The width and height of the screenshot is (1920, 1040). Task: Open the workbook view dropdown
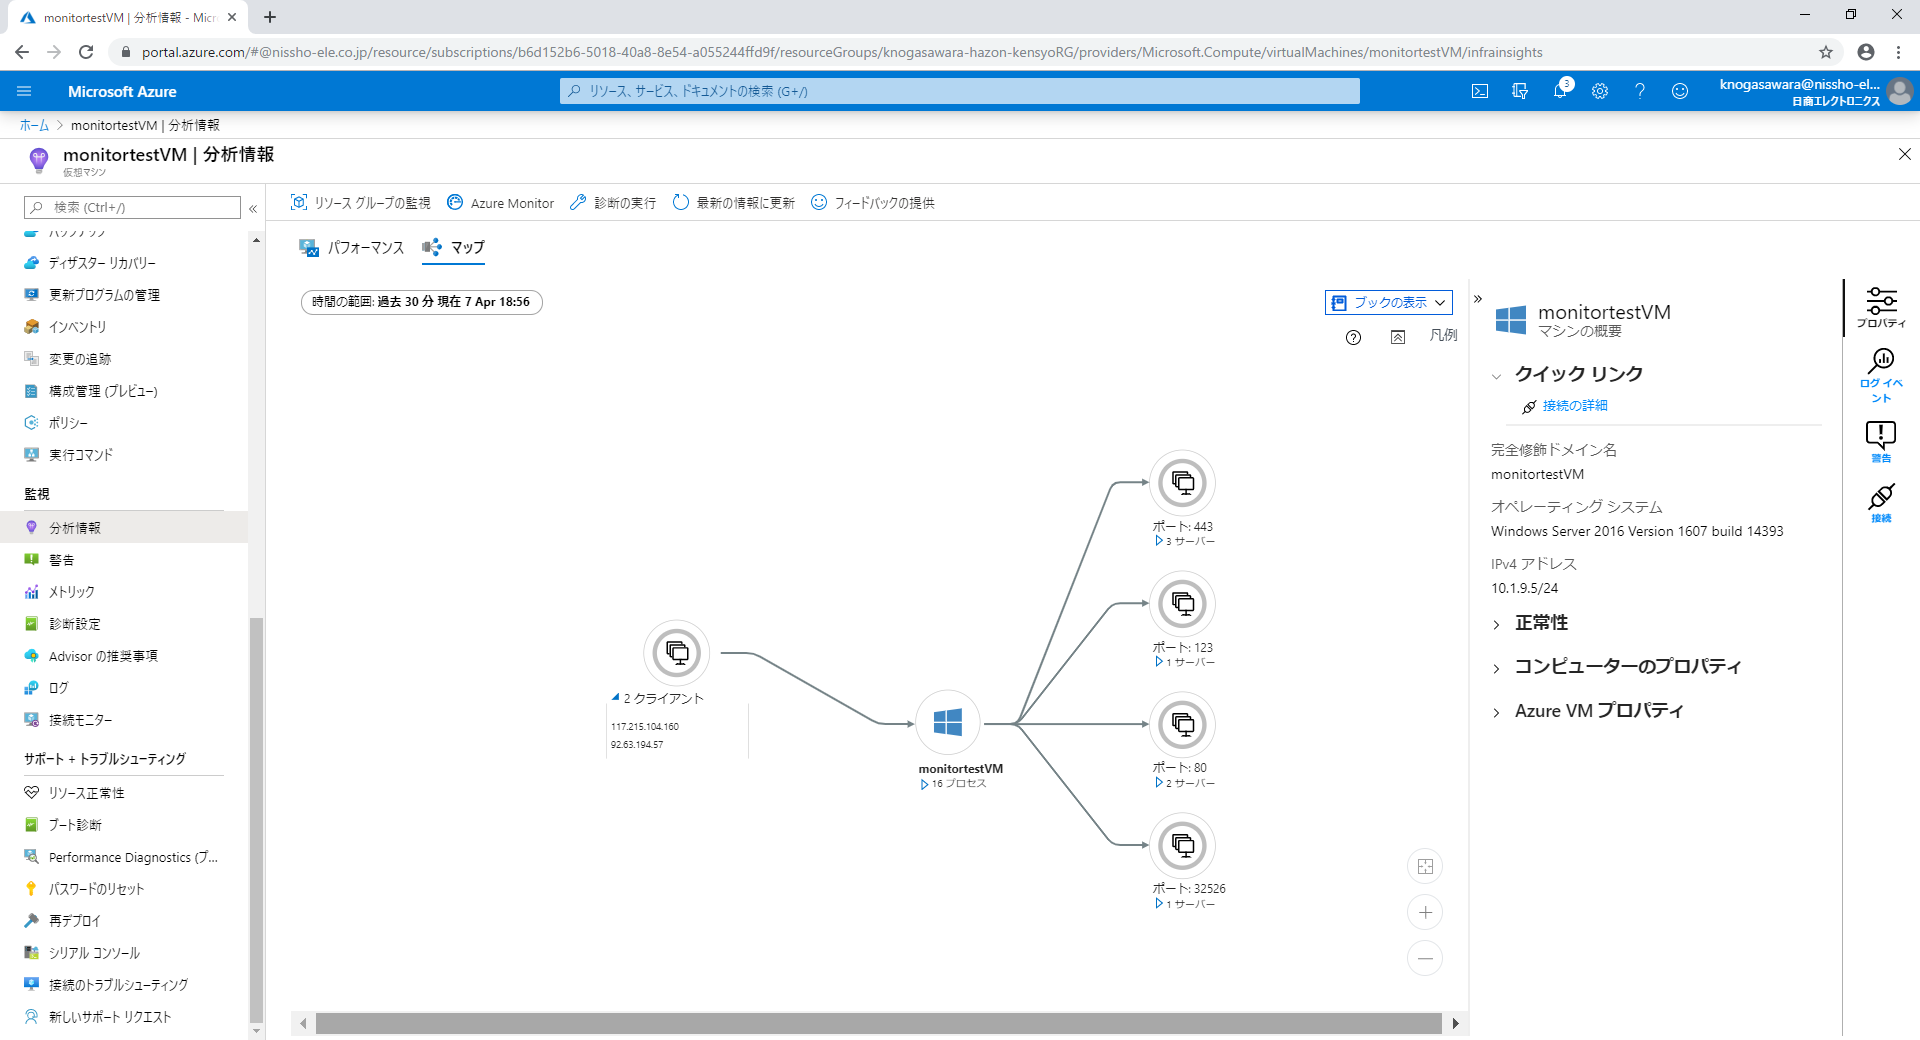coord(1388,302)
